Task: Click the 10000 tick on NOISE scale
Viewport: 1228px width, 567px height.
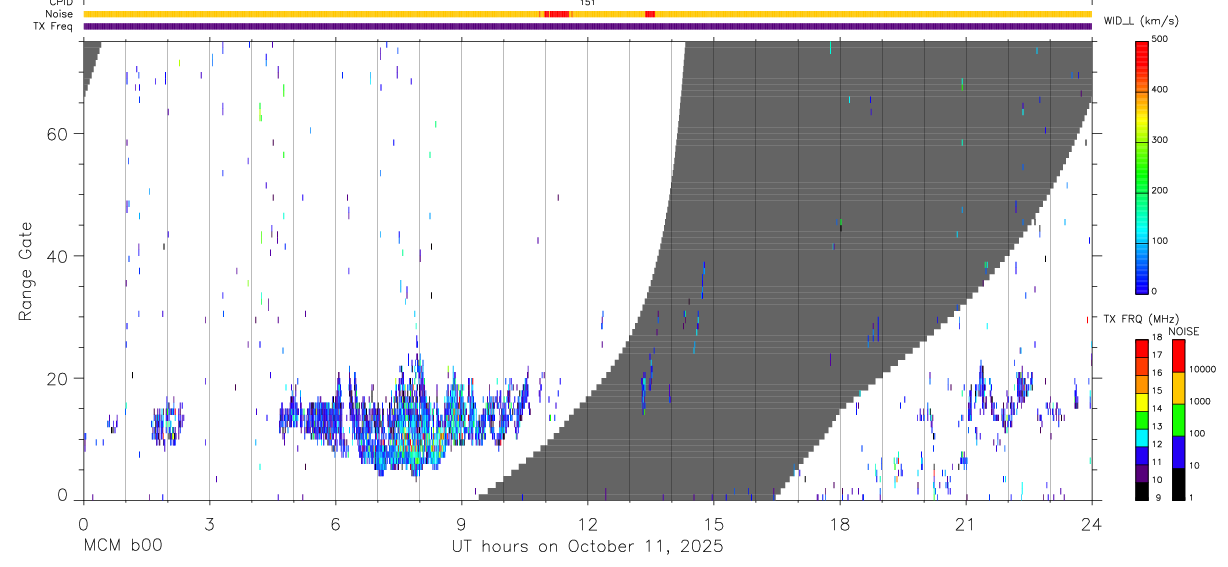Action: [1202, 369]
